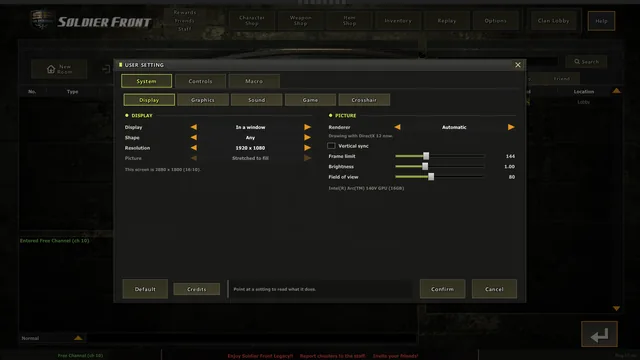Image resolution: width=640 pixels, height=360 pixels.
Task: Adjust the Field of view slider handle
Action: pos(431,177)
